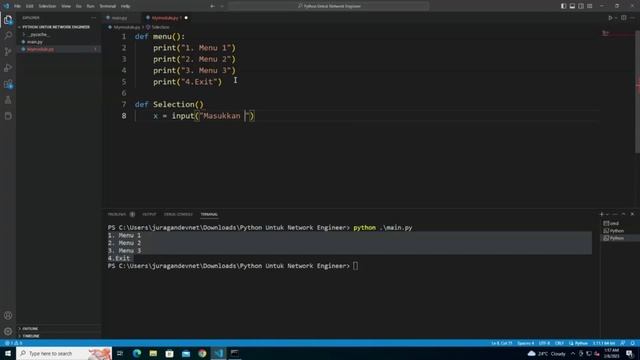Open the Explorer view in activity bar

[x=8, y=20]
